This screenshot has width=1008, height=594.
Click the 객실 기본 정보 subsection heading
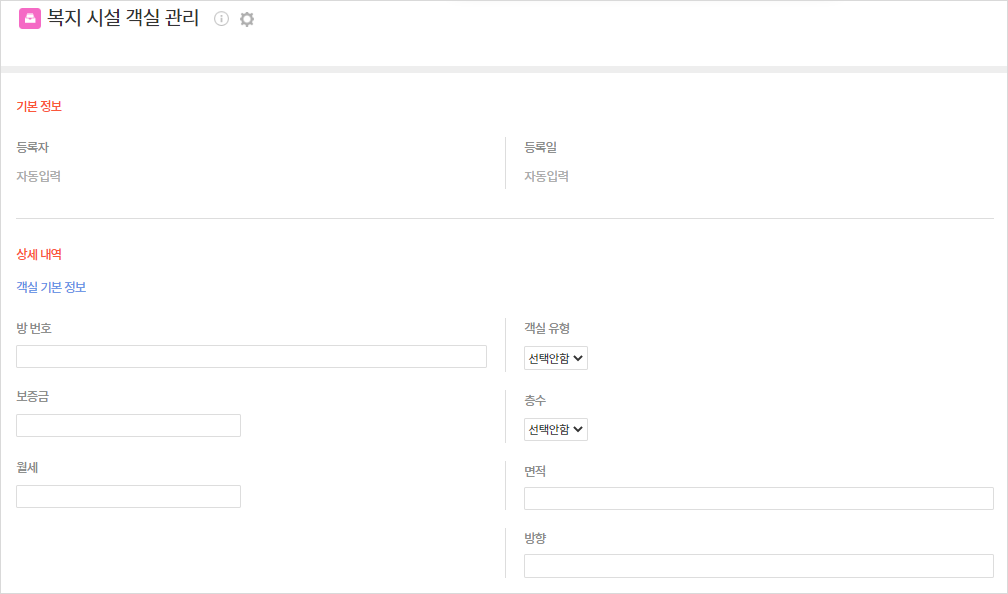click(x=51, y=287)
